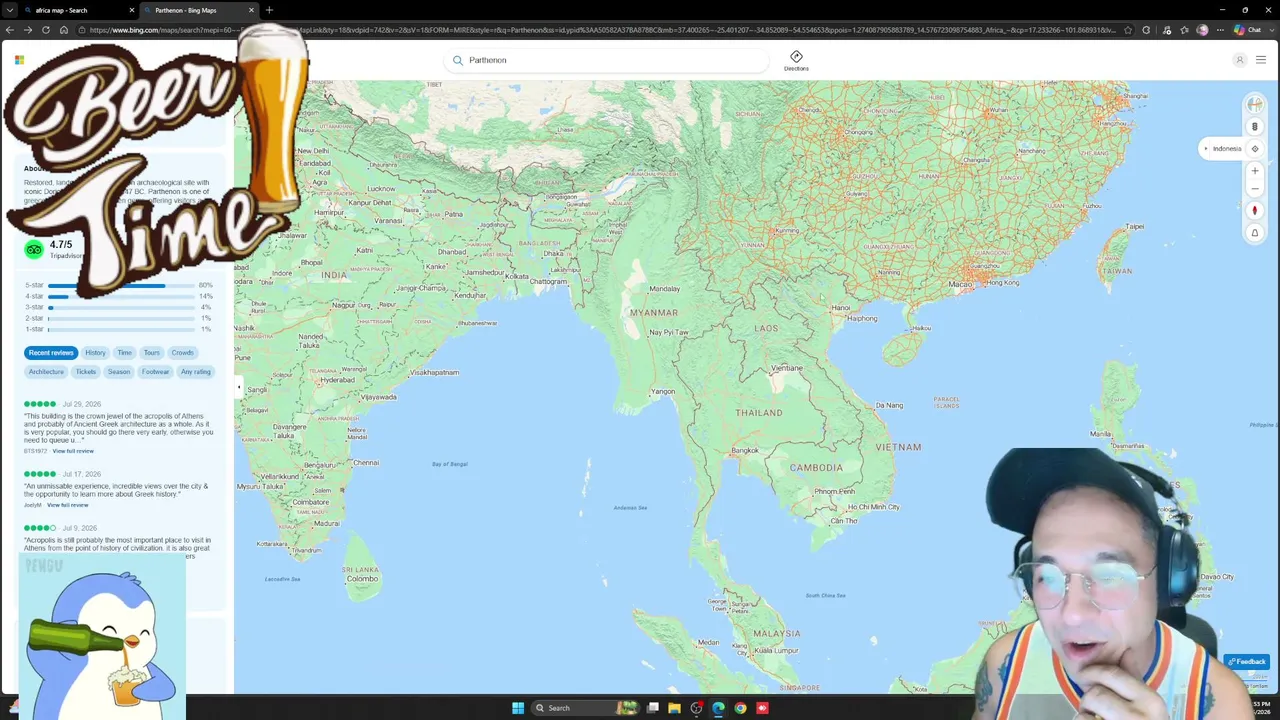View full review from Jul 17, 2026
This screenshot has height=720, width=1280.
[68, 505]
